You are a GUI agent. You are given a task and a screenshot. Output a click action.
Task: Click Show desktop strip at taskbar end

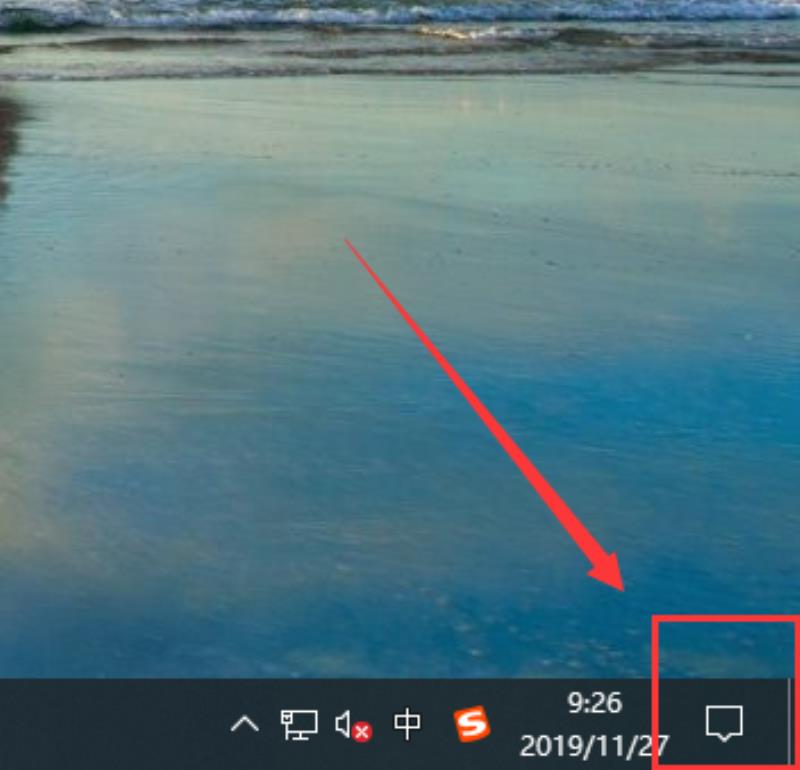795,724
